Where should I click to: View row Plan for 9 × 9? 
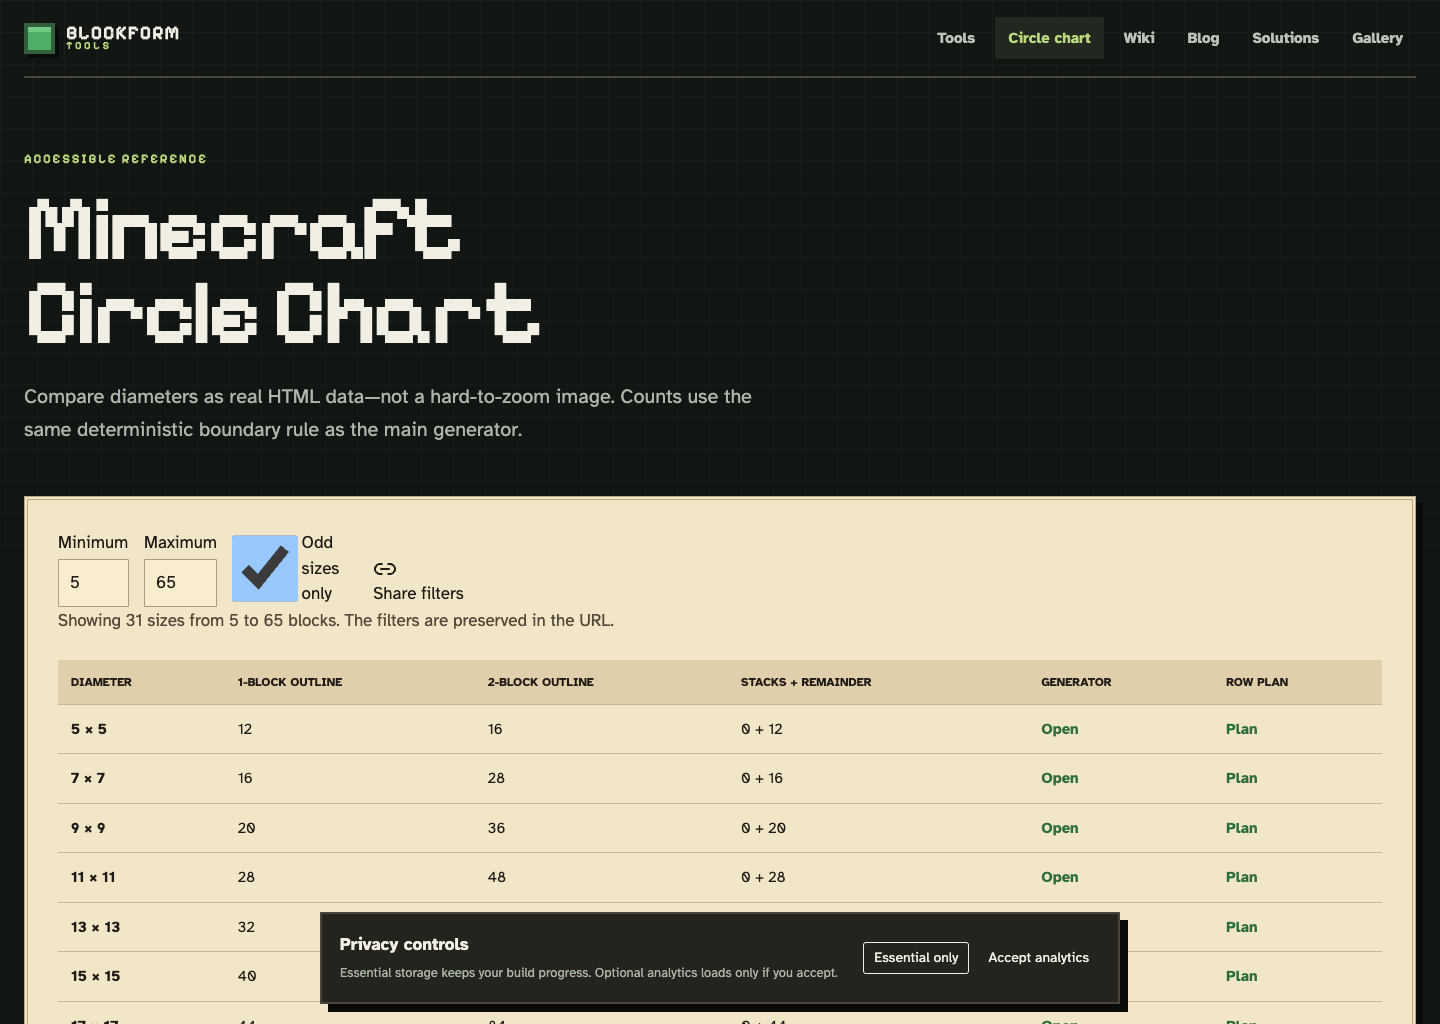pos(1241,828)
